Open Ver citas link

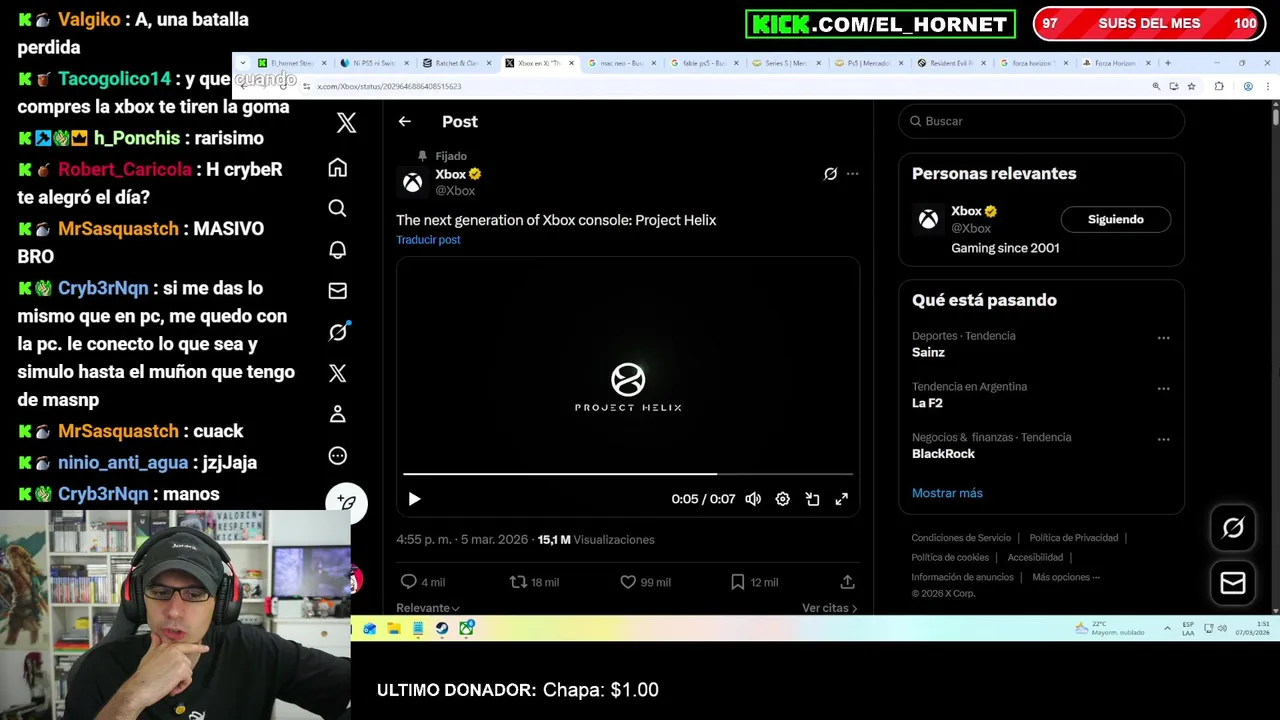point(830,608)
